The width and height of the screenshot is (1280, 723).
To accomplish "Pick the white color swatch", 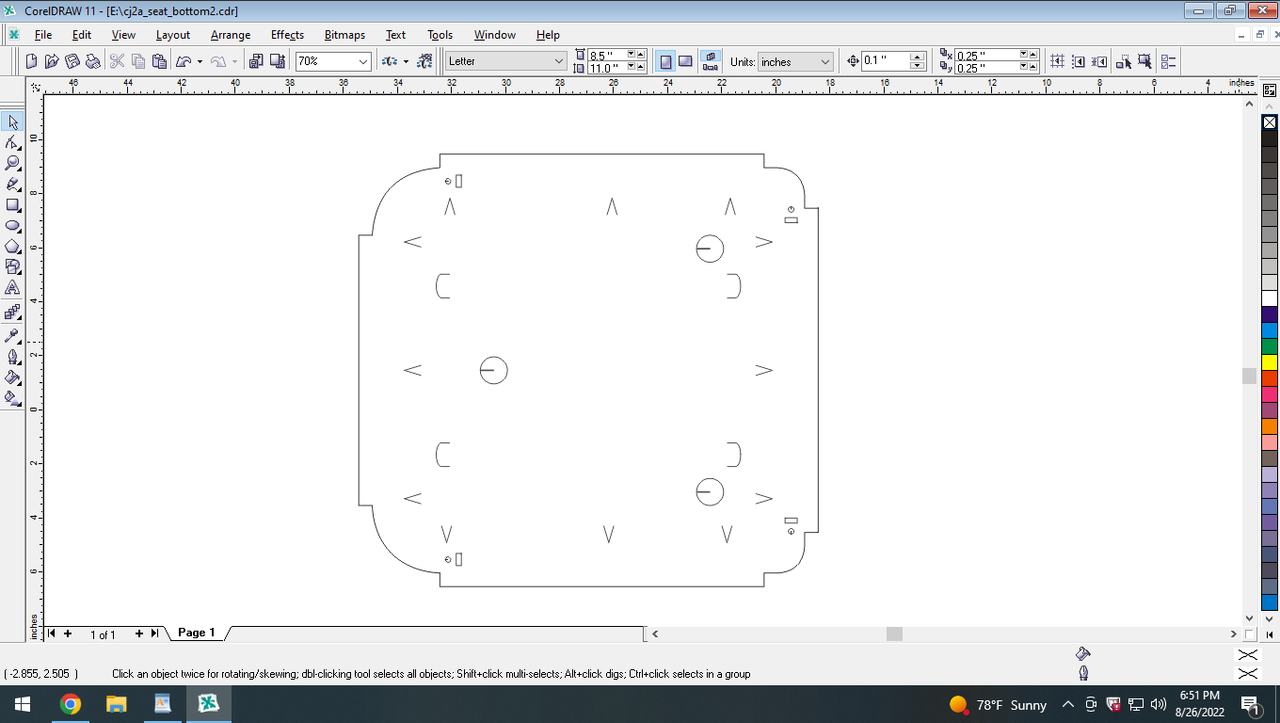I will point(1270,298).
